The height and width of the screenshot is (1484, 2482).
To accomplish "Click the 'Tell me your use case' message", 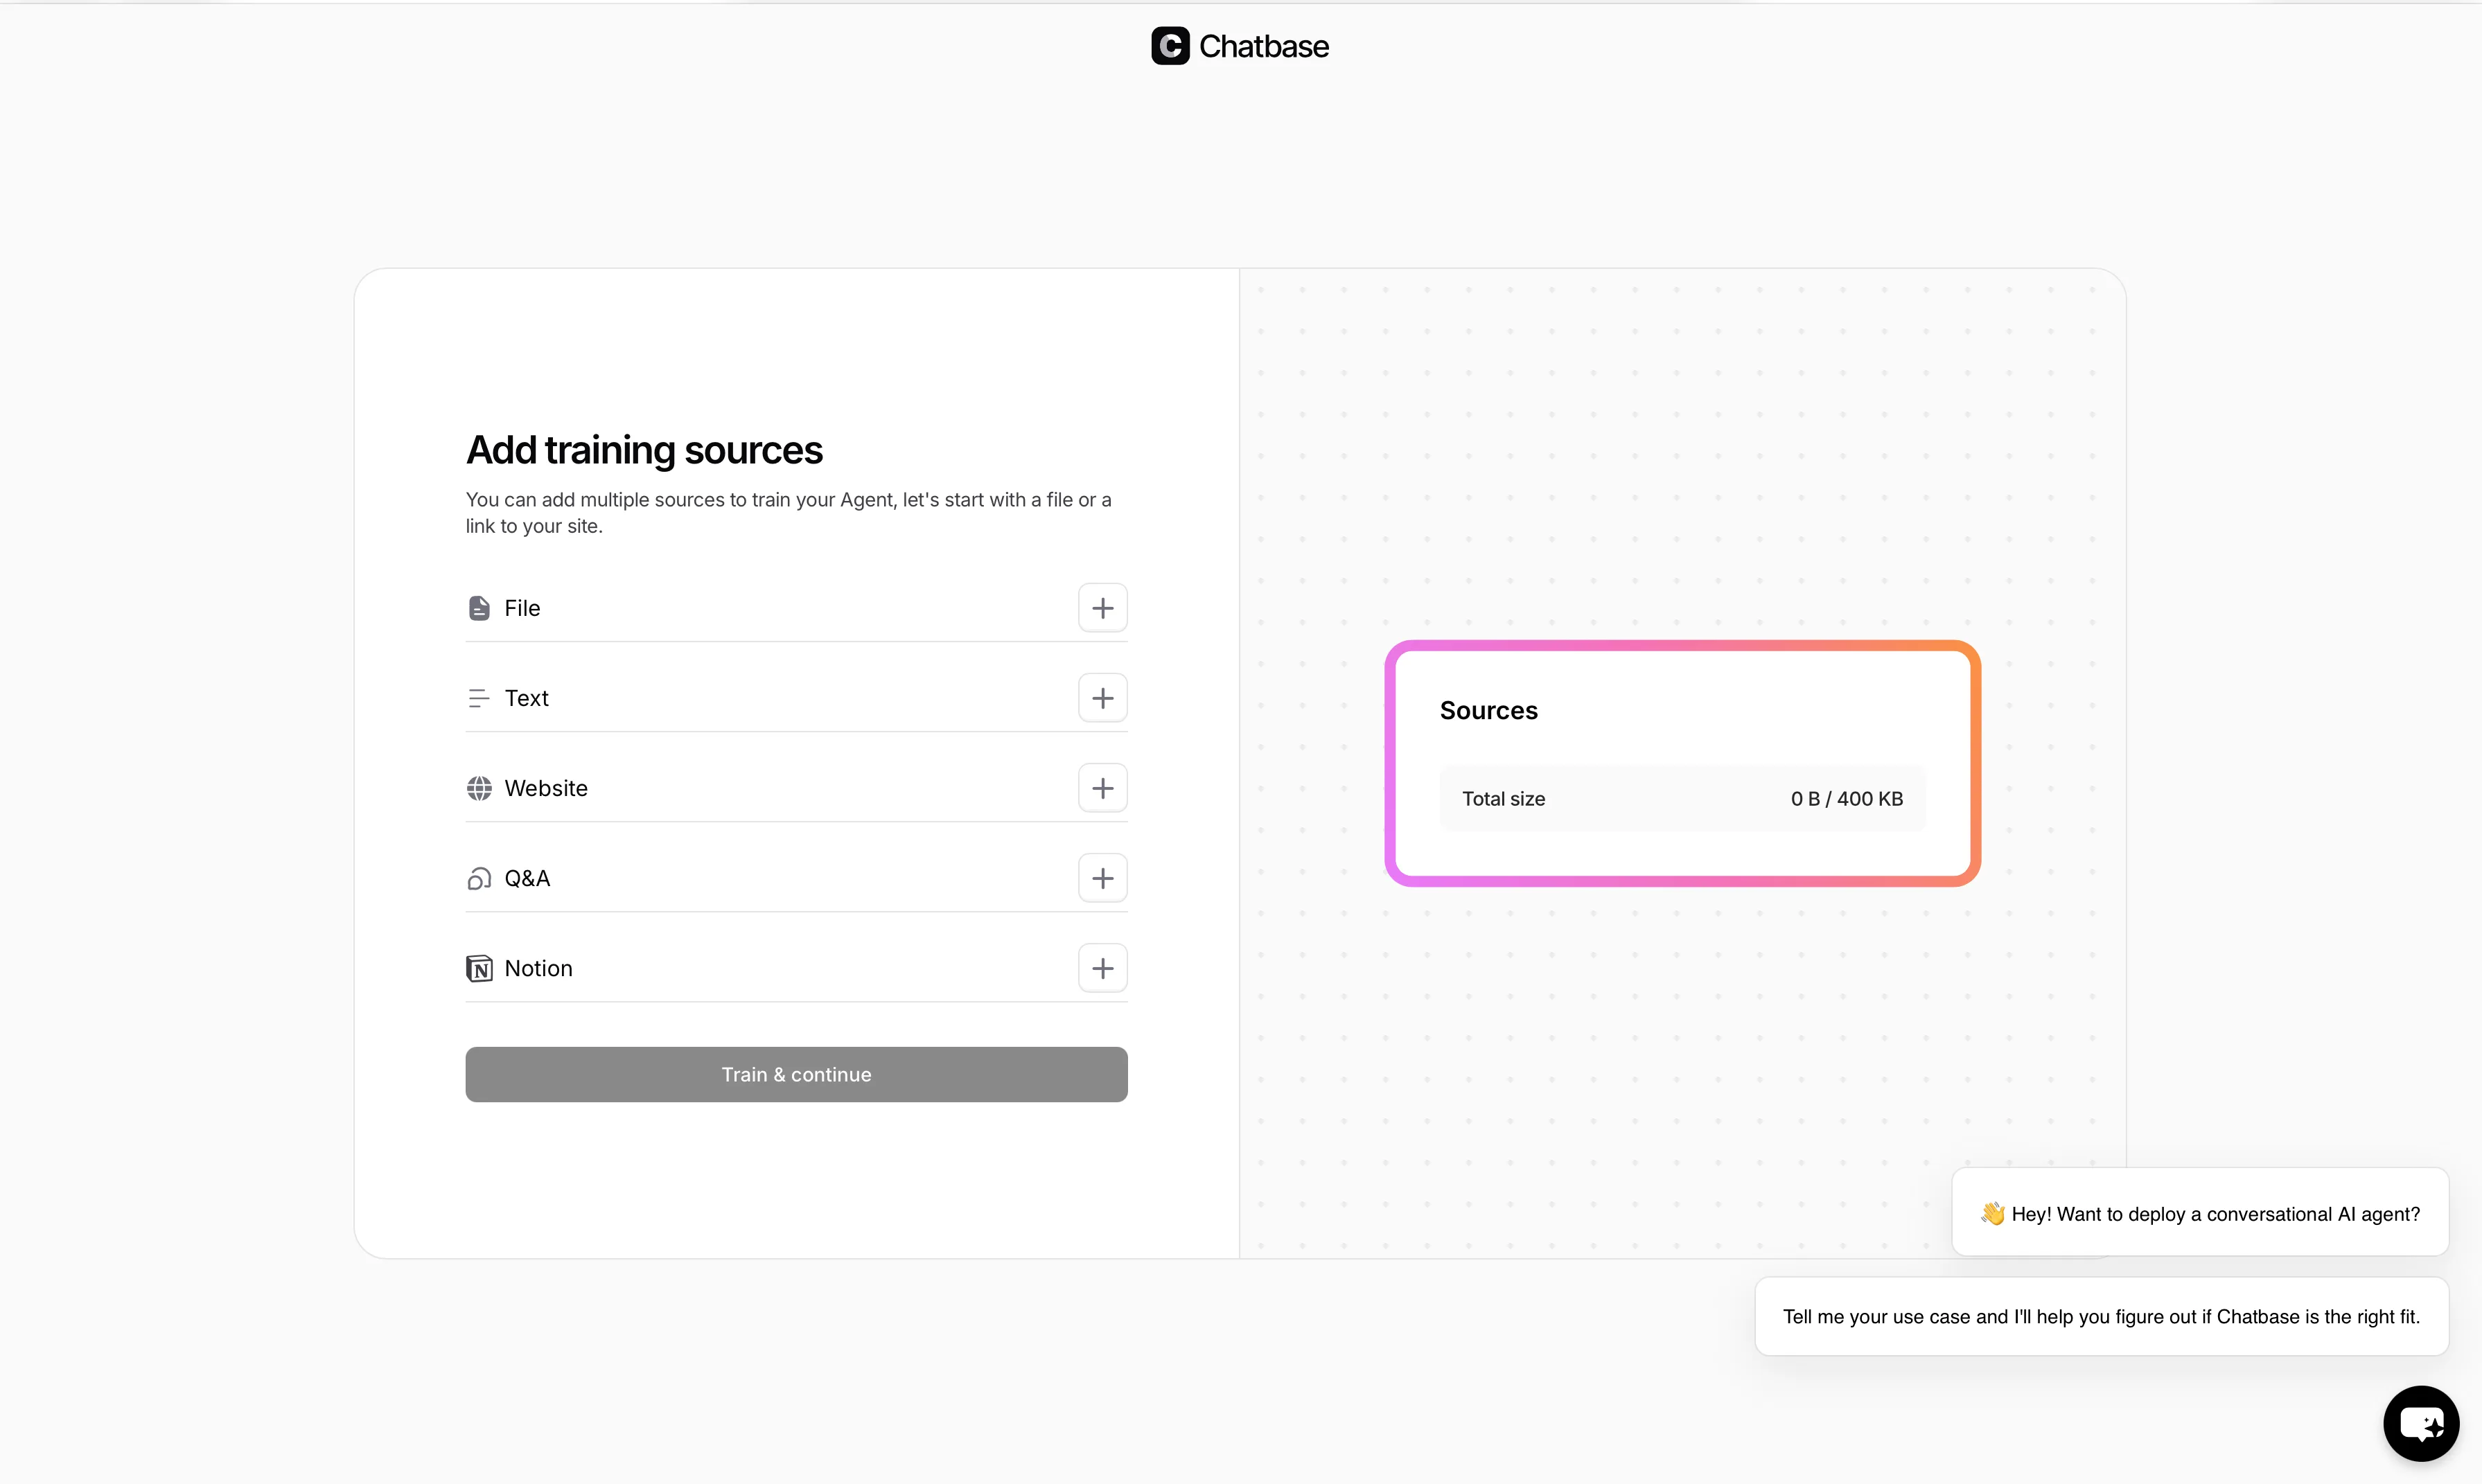I will pyautogui.click(x=2102, y=1317).
